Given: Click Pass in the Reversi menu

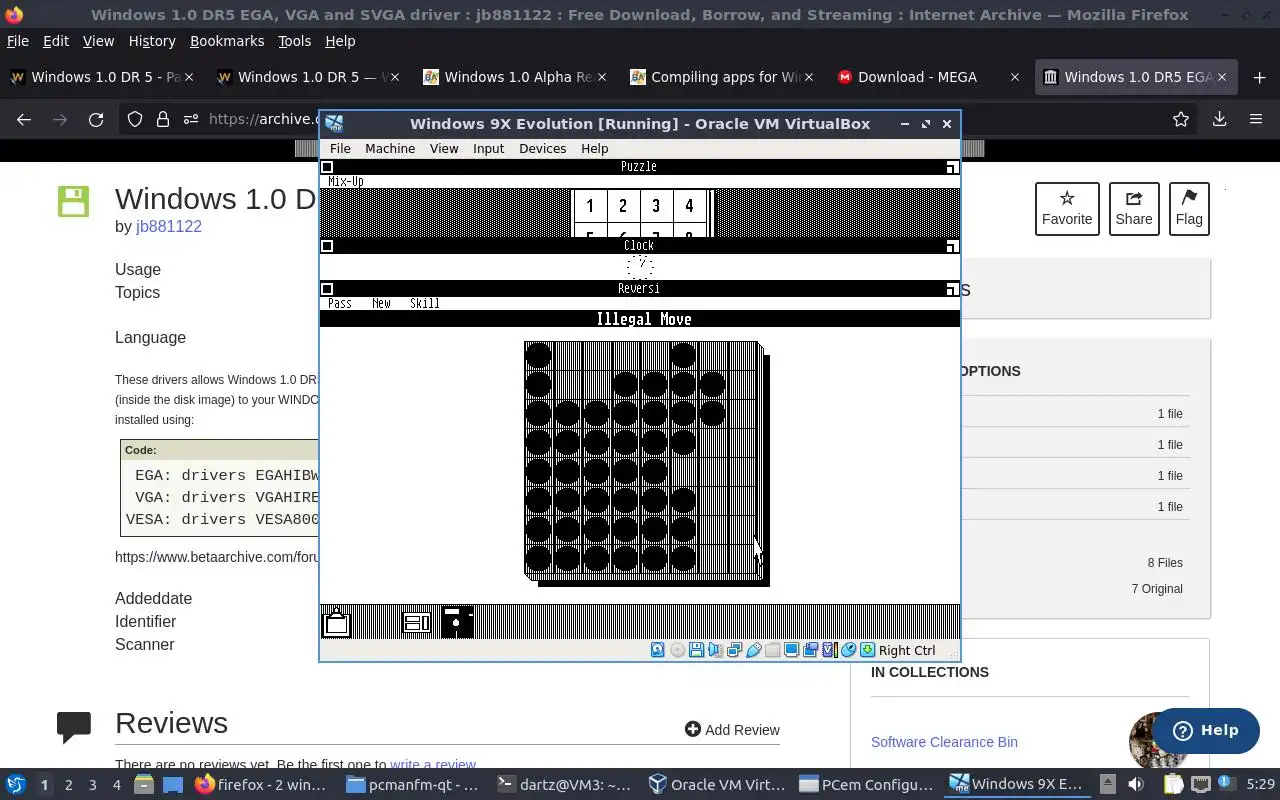Looking at the screenshot, I should [340, 303].
